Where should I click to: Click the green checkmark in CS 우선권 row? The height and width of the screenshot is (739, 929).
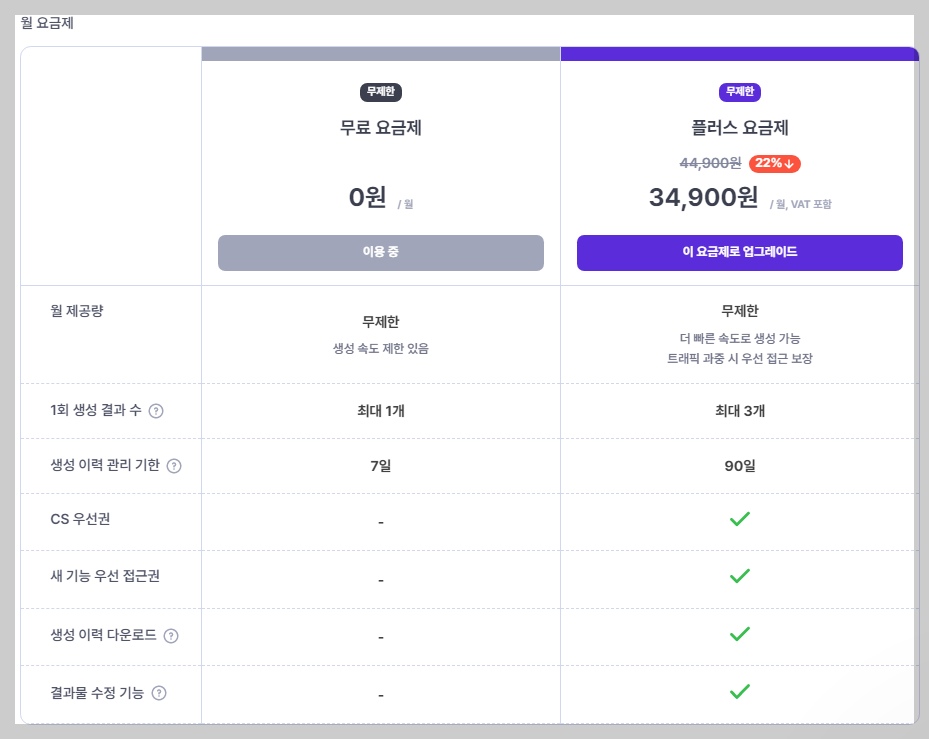(739, 519)
